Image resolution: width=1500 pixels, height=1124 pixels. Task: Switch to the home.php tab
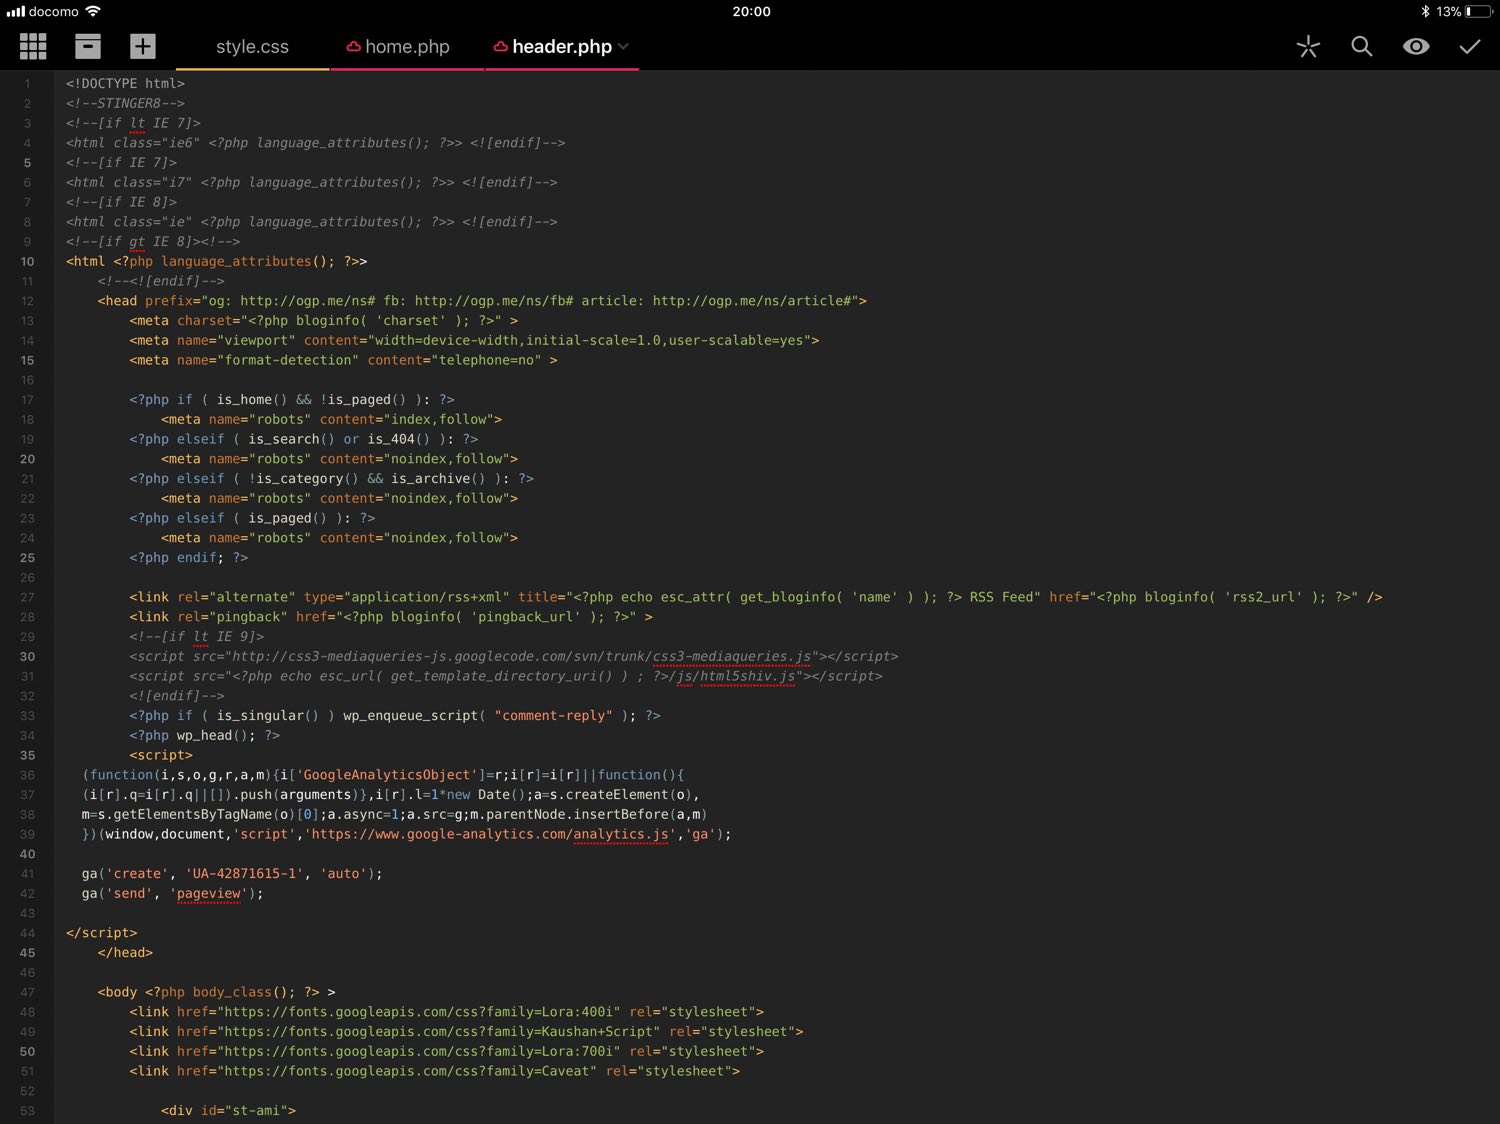pyautogui.click(x=407, y=47)
